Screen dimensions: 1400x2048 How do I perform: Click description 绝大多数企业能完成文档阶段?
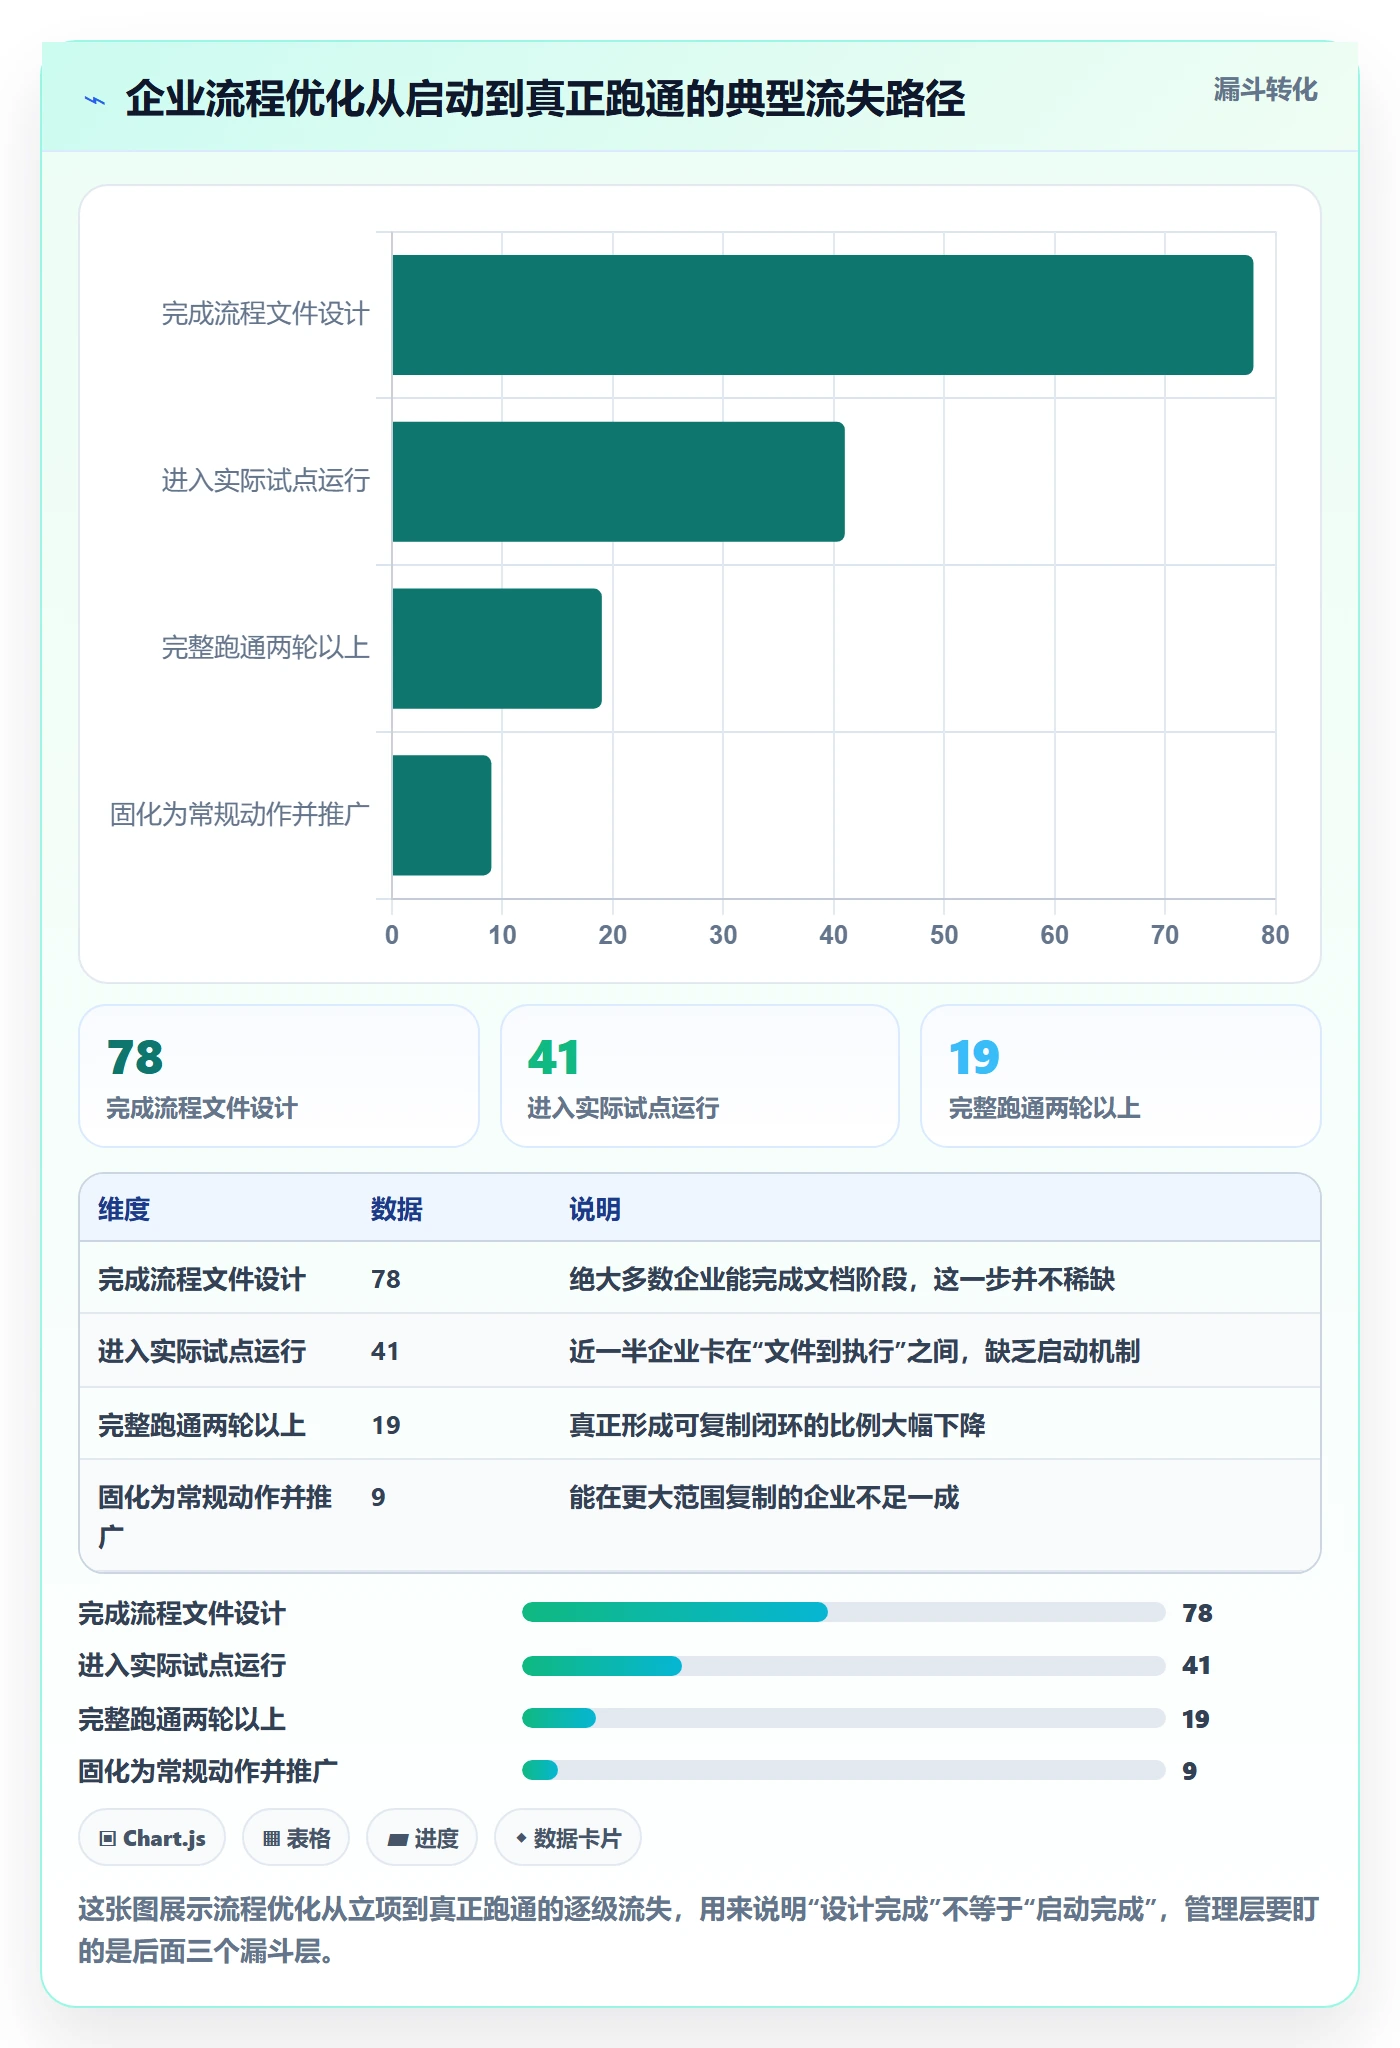(x=842, y=1279)
